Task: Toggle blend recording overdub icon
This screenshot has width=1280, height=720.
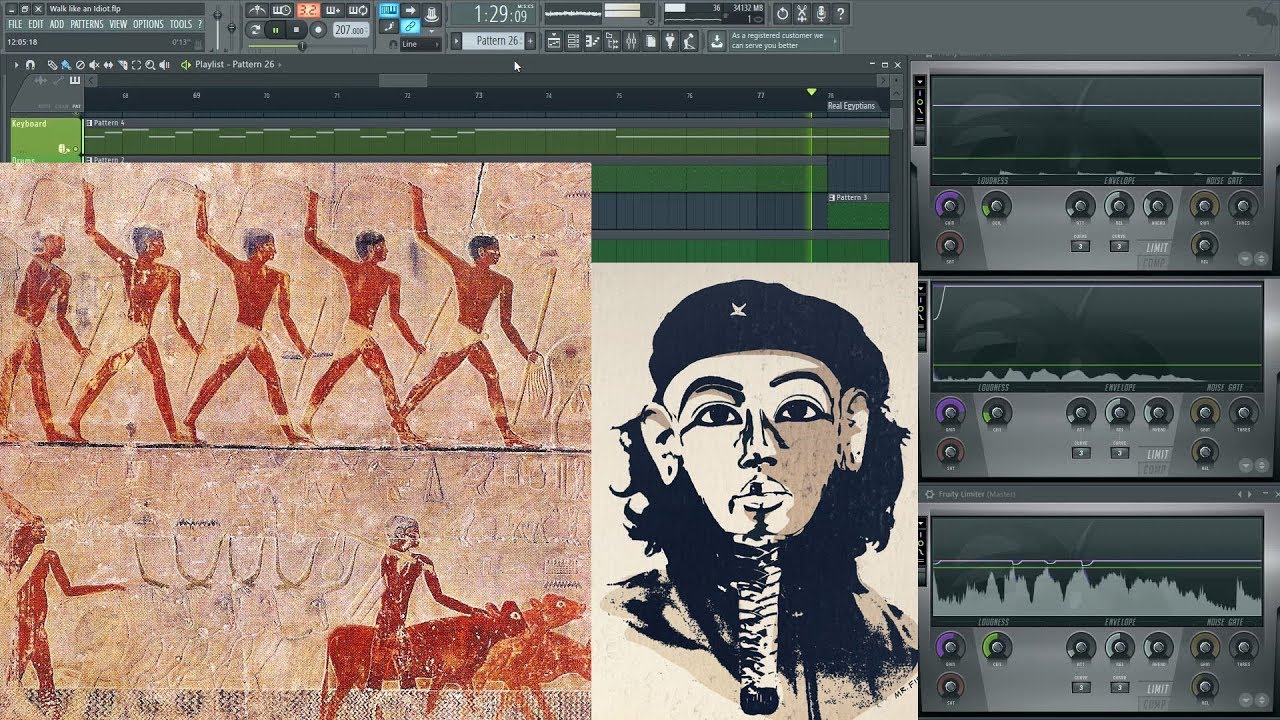Action: (334, 10)
